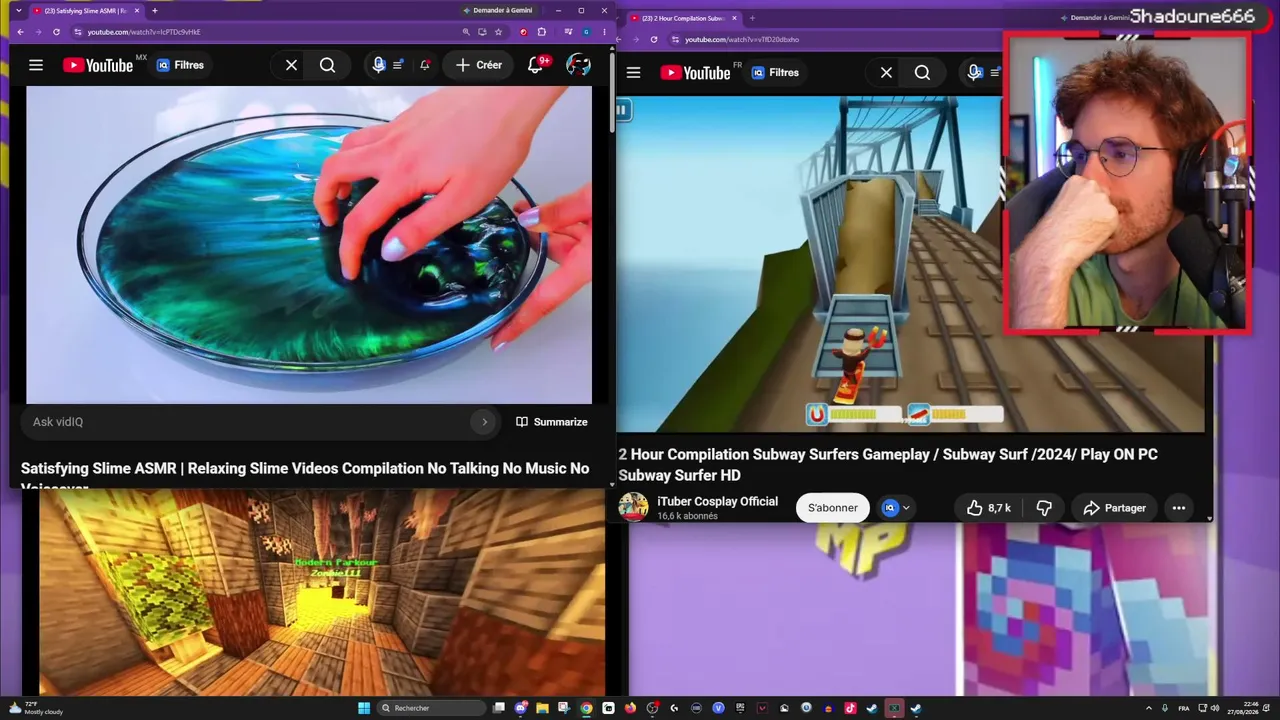
Task: Click the vidIQ bell alert icon beside the microphone
Action: pos(425,65)
